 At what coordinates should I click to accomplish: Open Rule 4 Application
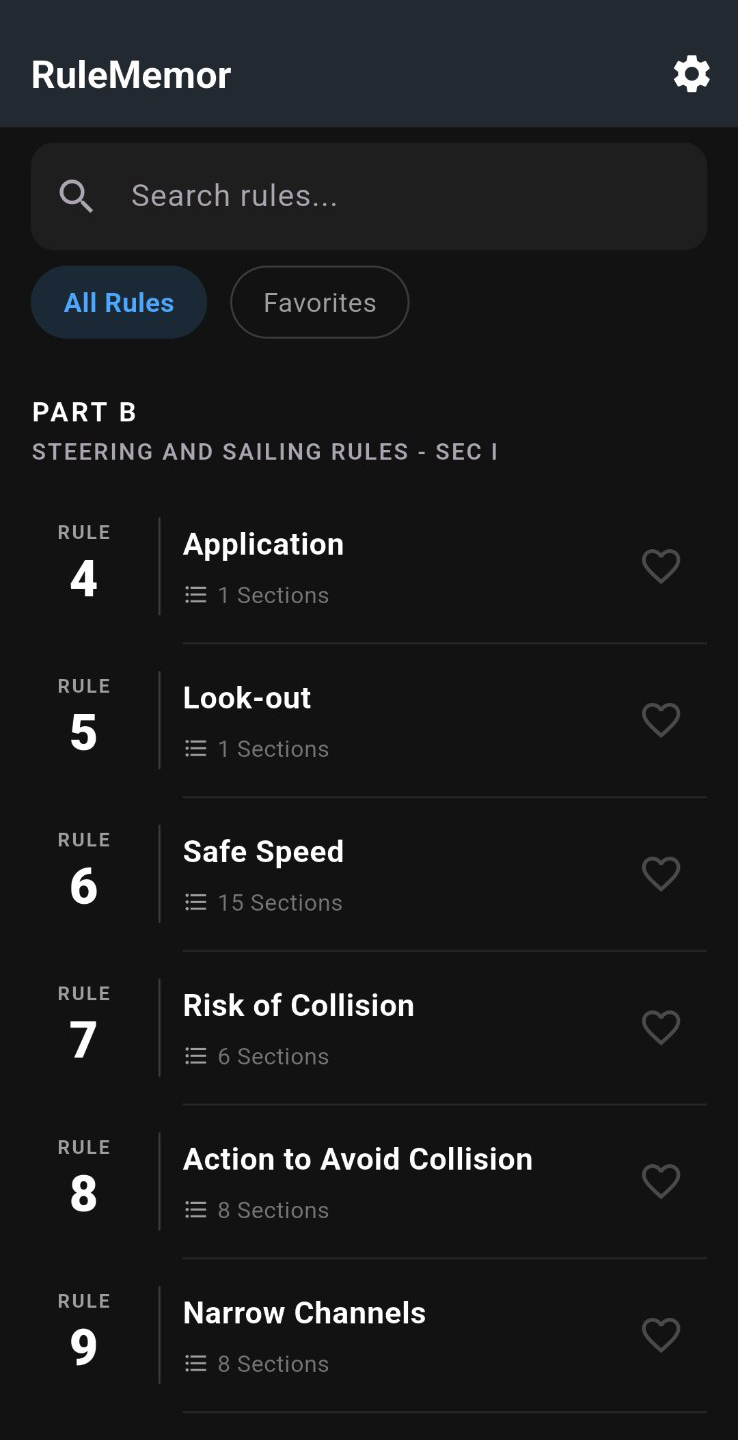point(369,567)
